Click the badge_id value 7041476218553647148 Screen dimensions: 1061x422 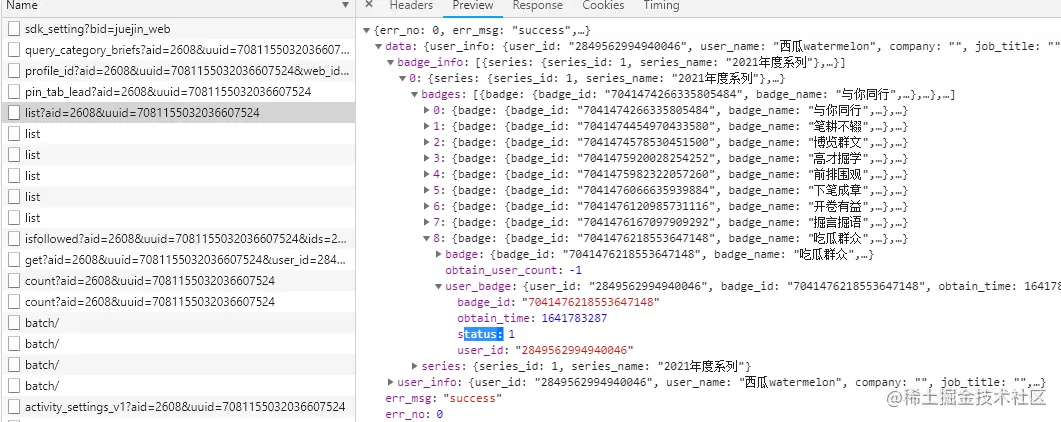[x=593, y=302]
